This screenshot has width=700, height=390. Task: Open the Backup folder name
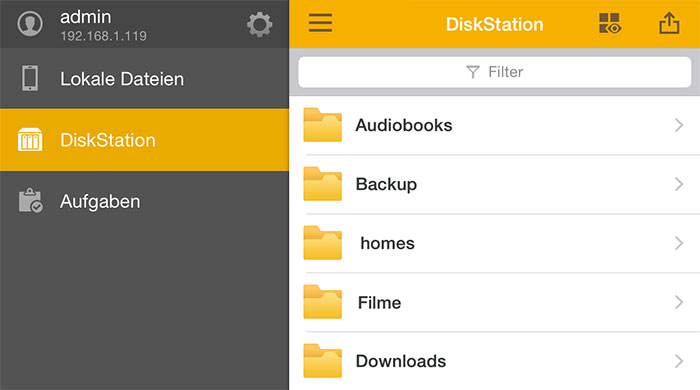386,184
